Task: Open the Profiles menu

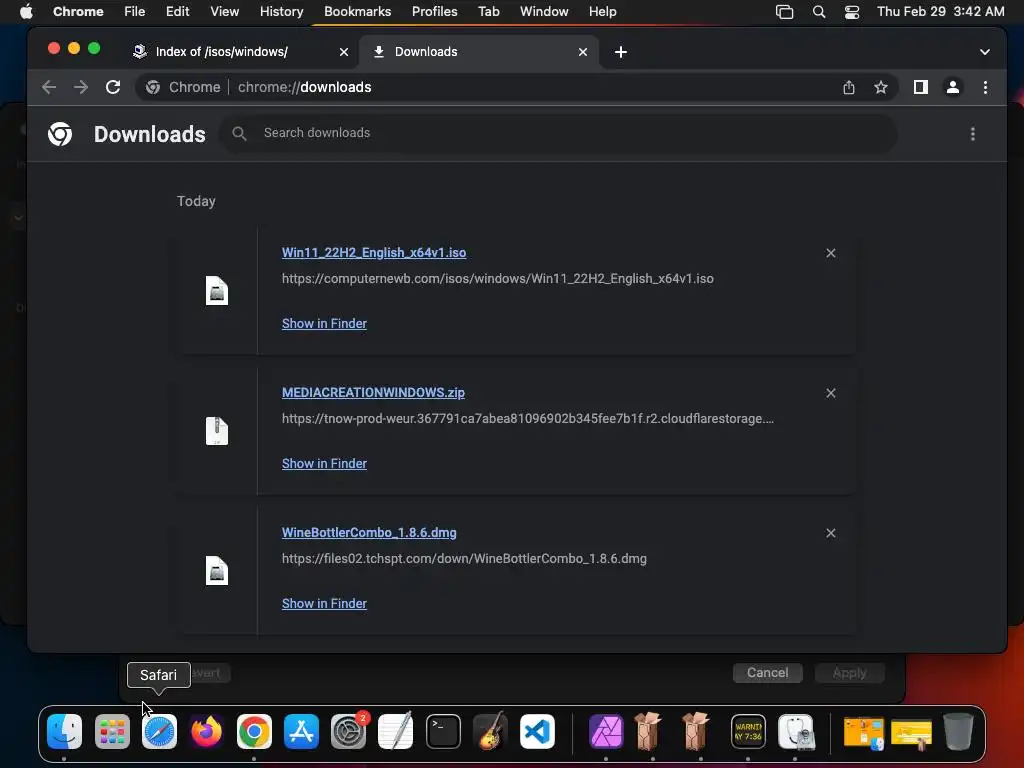Action: point(434,12)
